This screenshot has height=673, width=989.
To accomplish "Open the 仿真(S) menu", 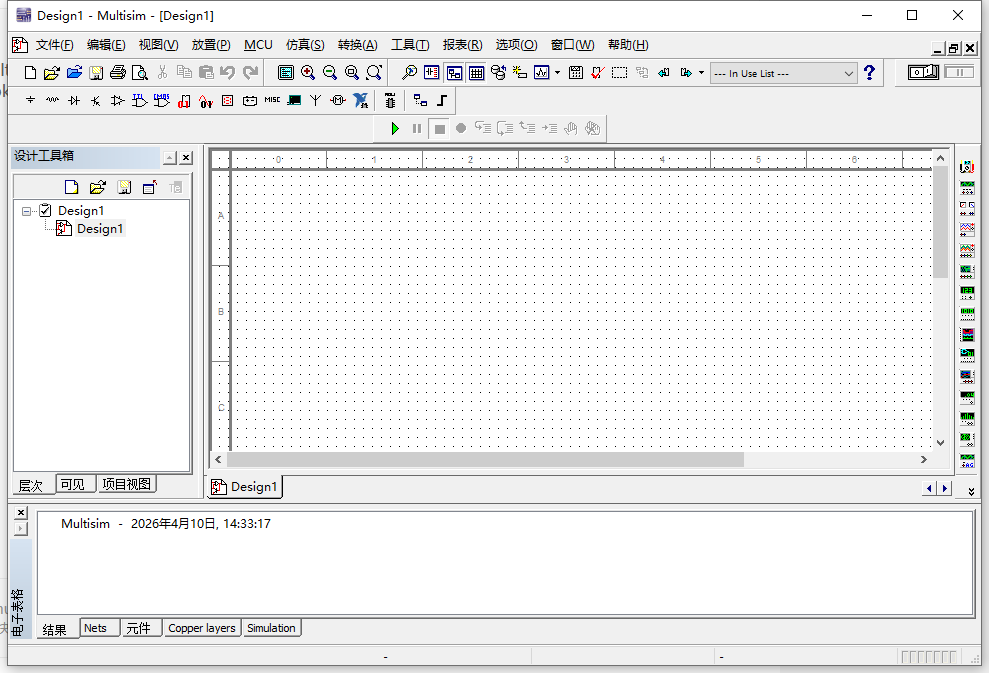I will point(304,45).
